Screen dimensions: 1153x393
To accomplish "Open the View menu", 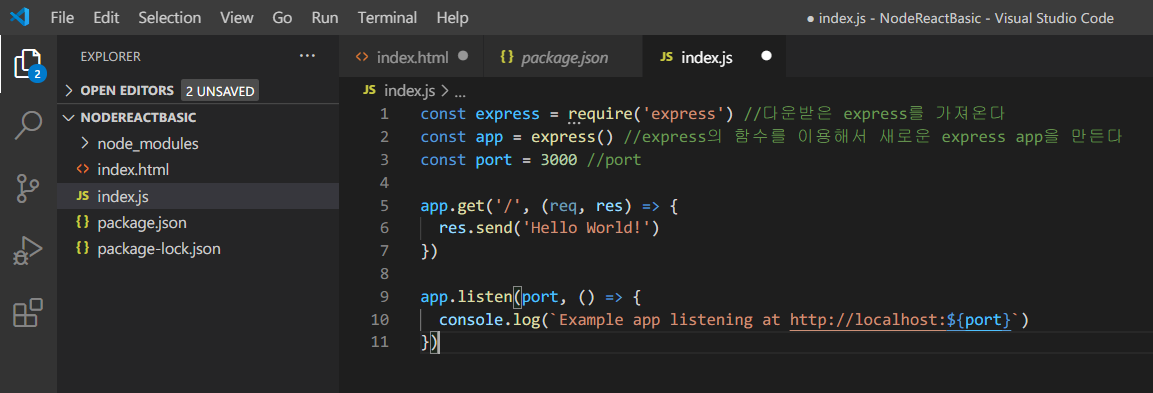I will click(x=236, y=18).
